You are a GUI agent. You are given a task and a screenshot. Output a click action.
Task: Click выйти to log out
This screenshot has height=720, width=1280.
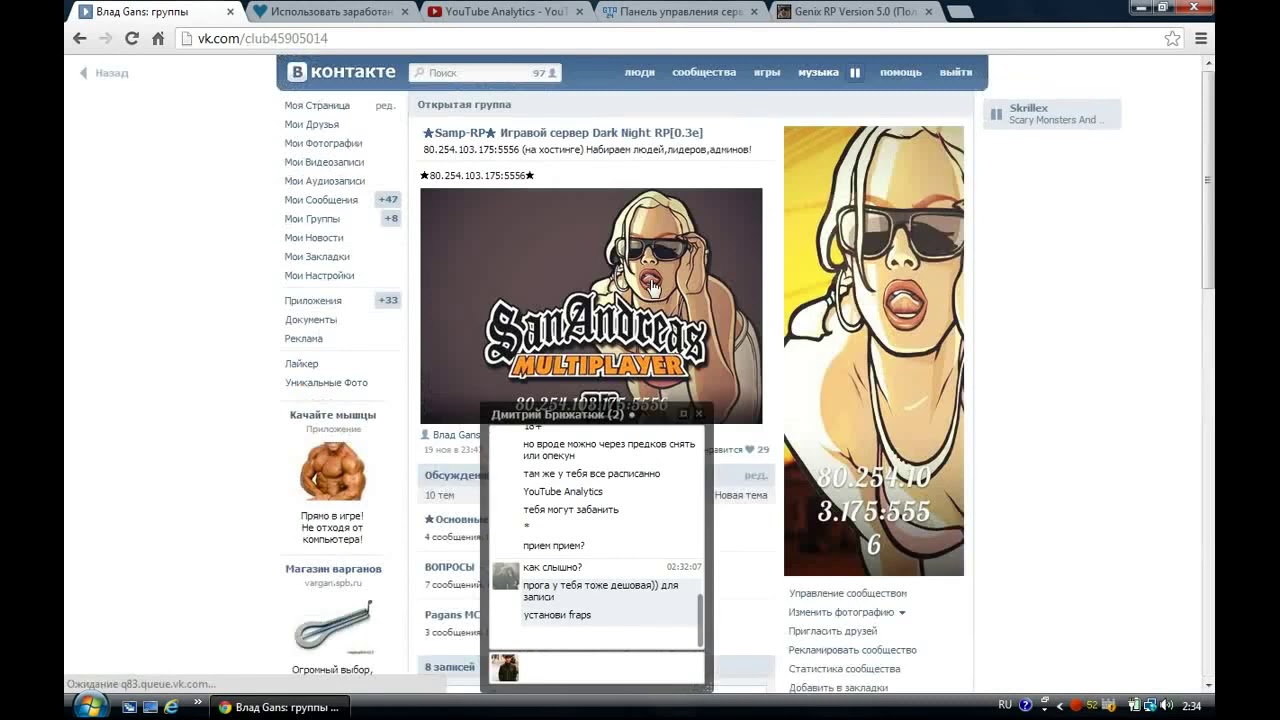[x=956, y=72]
